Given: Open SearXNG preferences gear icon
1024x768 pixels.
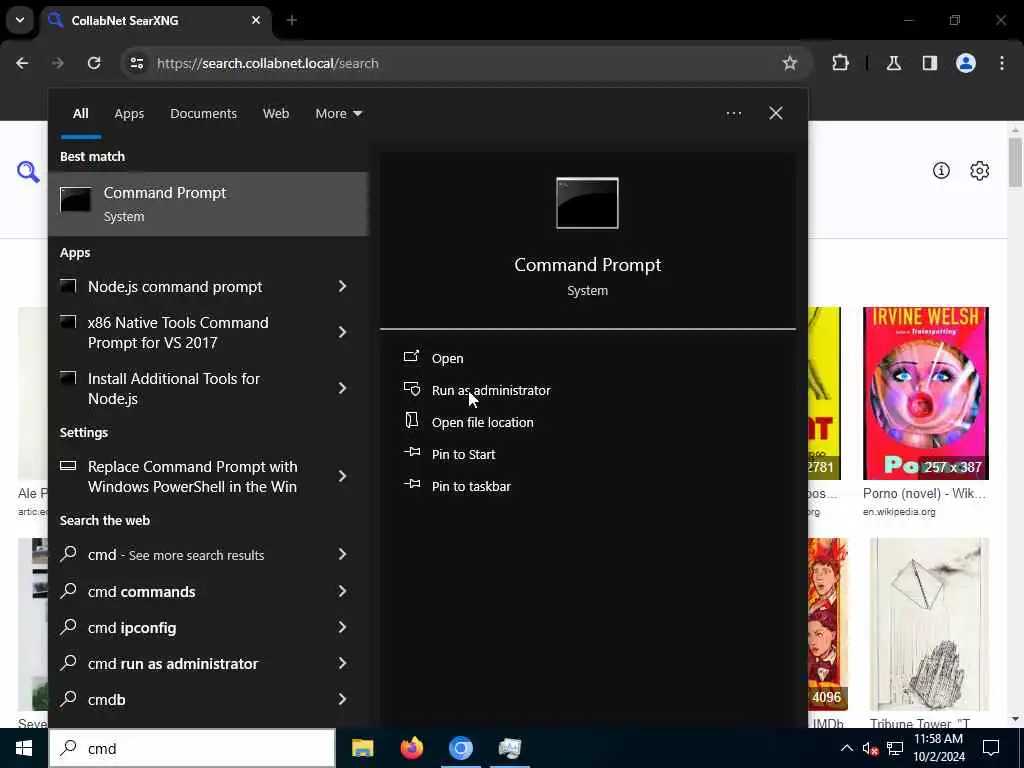Looking at the screenshot, I should click(x=980, y=170).
